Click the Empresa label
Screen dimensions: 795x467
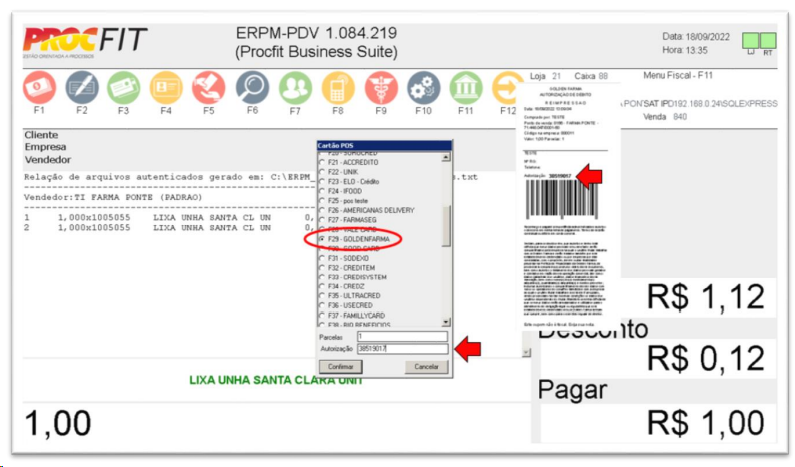(45, 147)
